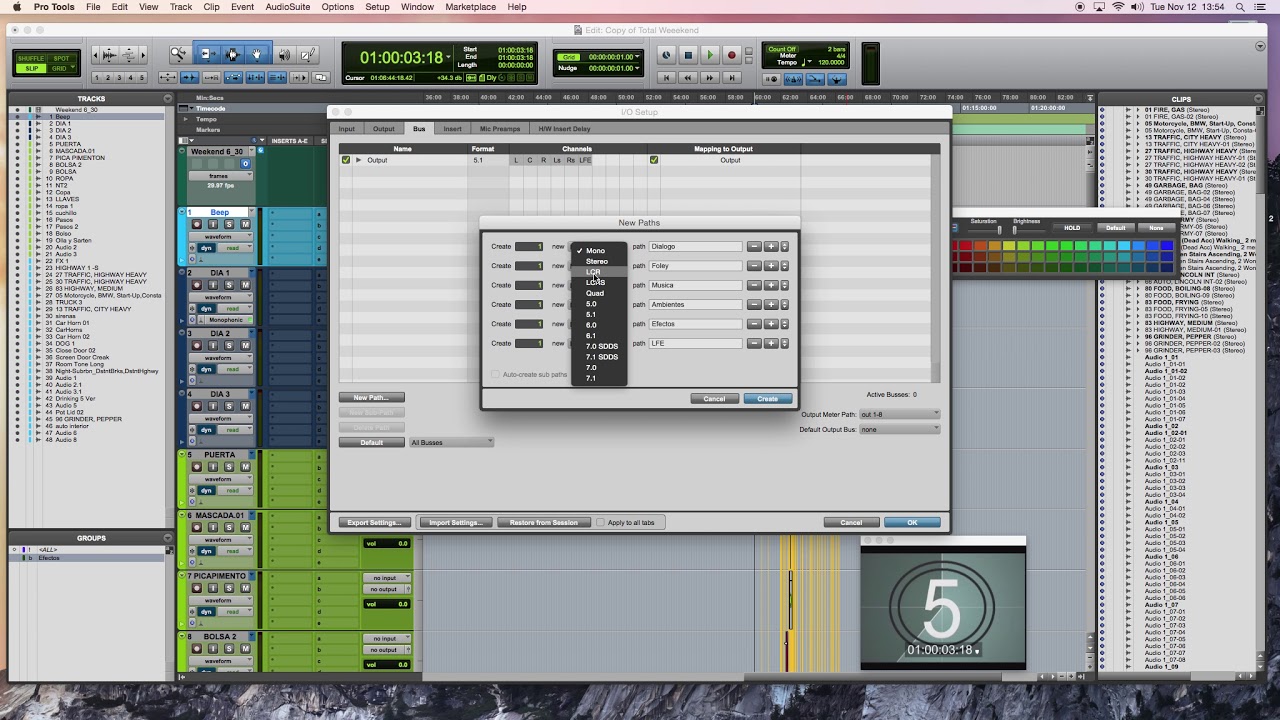Click the transport Play button
1280x720 pixels.
click(x=710, y=56)
